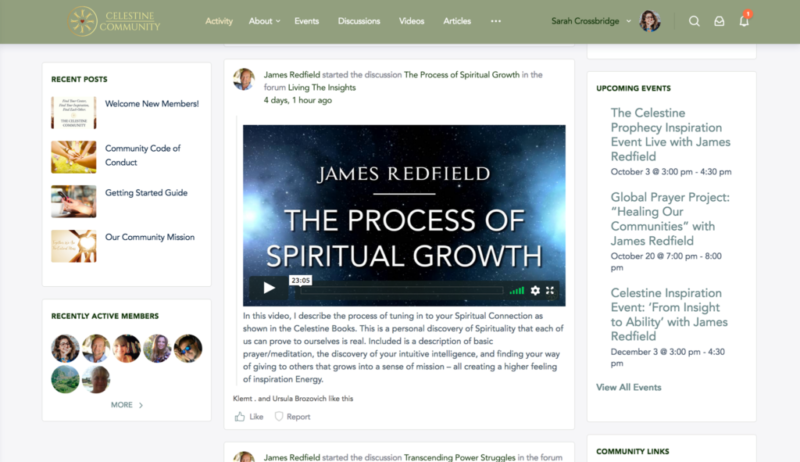Open the fourth recently active member avatar
The image size is (800, 462).
(x=157, y=348)
